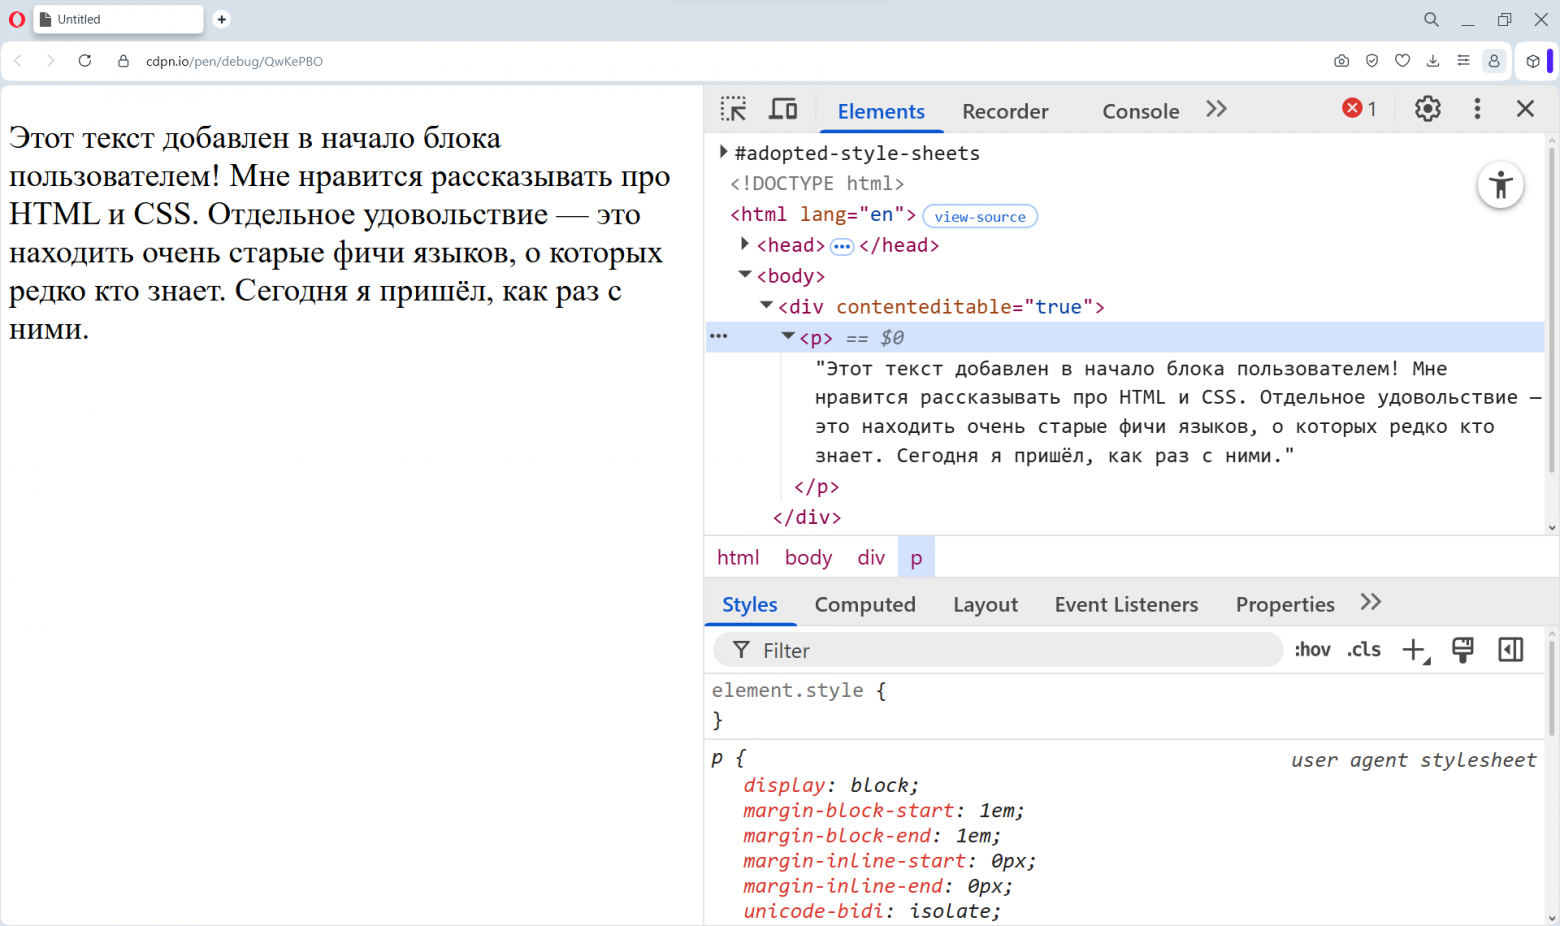Open a new browser tab
Screen dimensions: 1560x926
(222, 19)
